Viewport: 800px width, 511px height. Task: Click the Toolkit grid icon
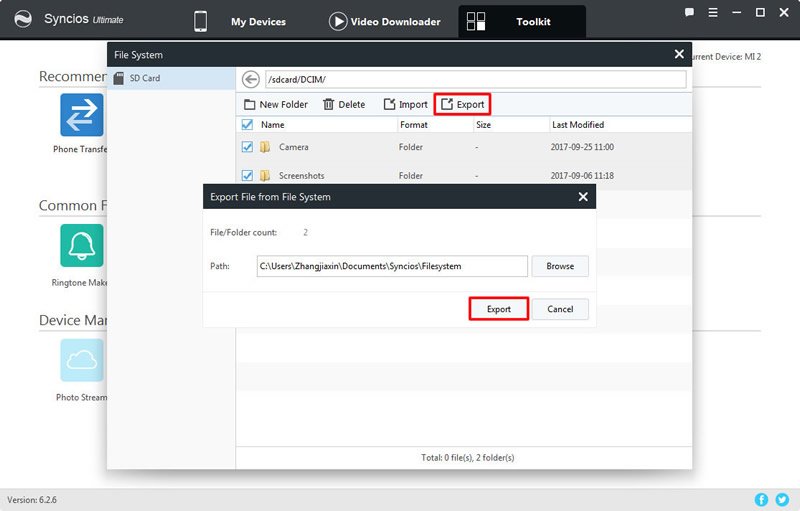click(476, 21)
